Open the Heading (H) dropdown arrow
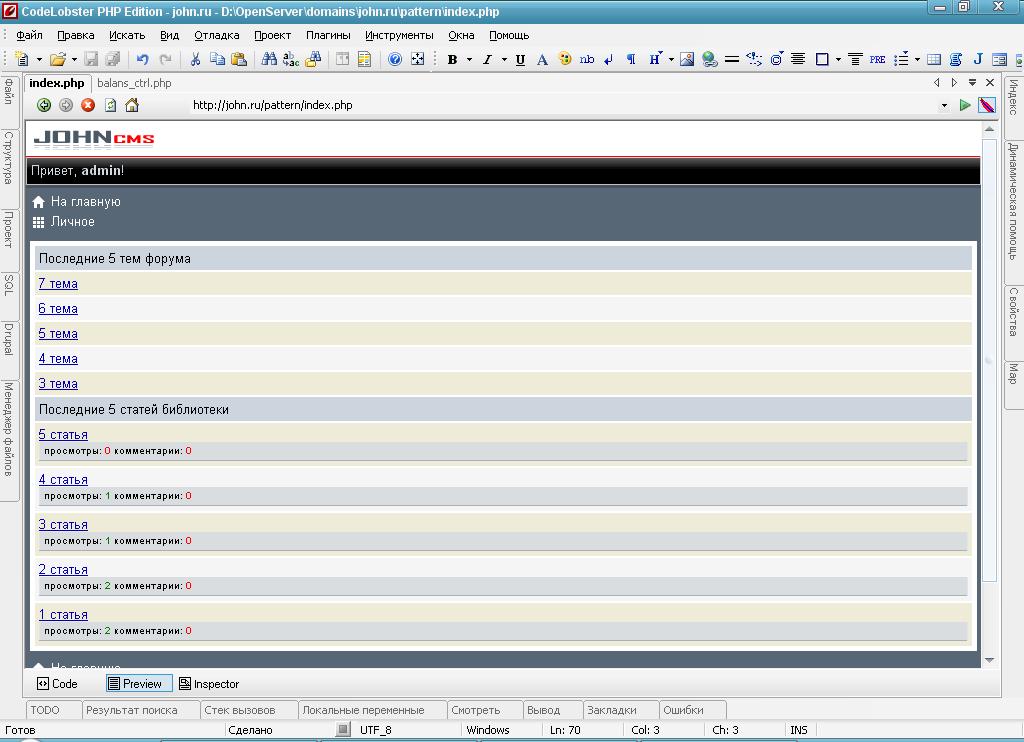The height and width of the screenshot is (742, 1024). click(671, 60)
